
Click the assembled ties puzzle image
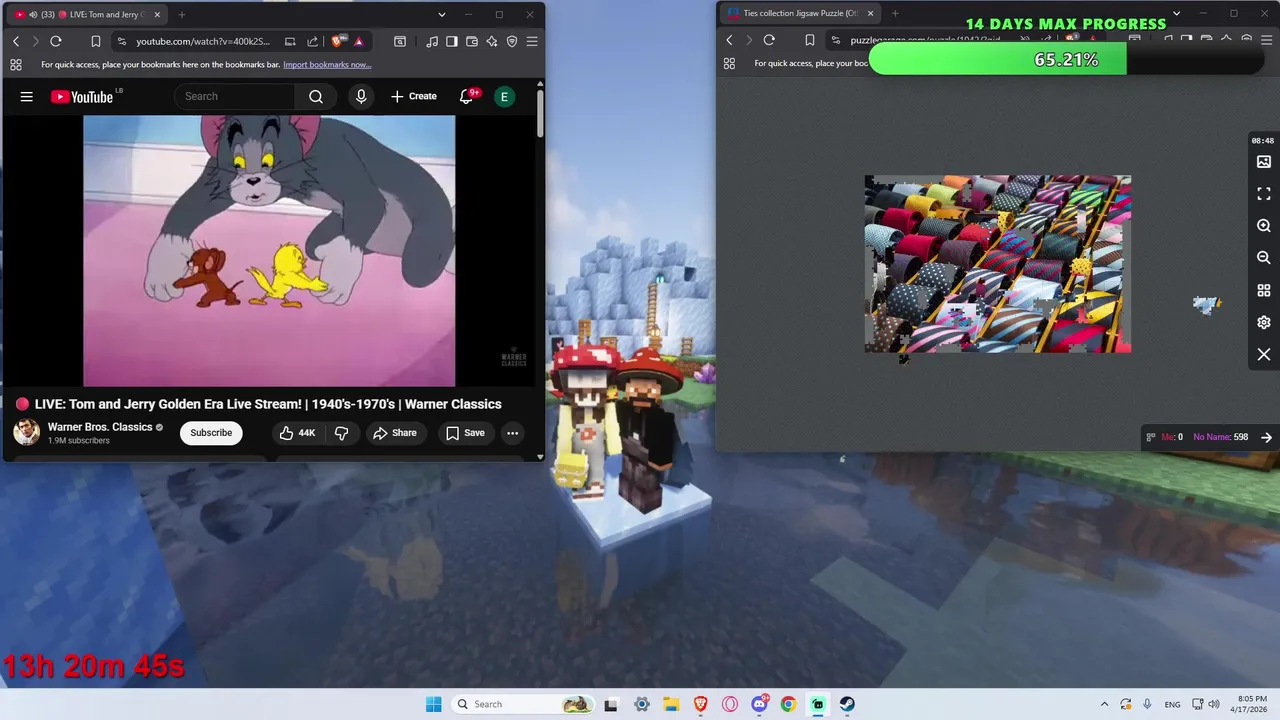point(998,264)
